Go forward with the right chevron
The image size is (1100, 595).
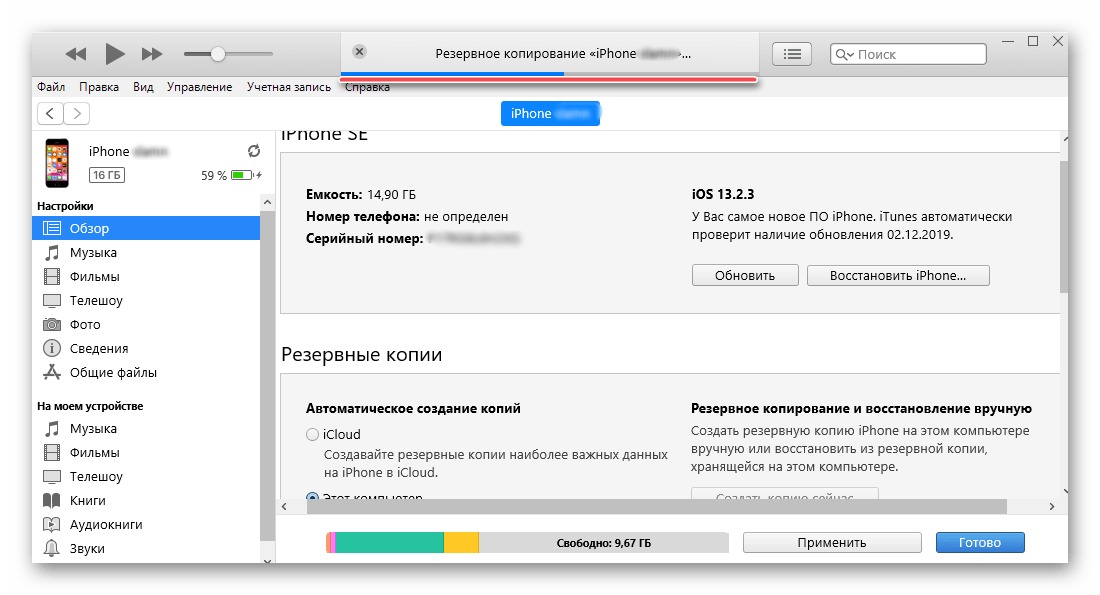[x=77, y=113]
